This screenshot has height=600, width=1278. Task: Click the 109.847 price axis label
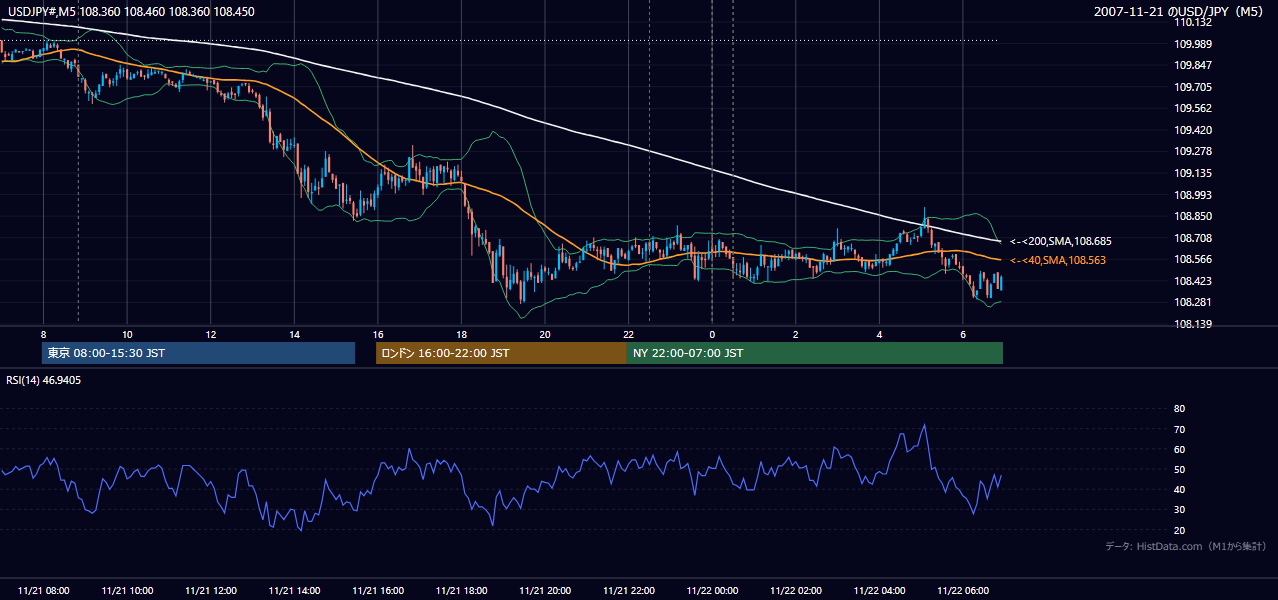(x=1194, y=65)
